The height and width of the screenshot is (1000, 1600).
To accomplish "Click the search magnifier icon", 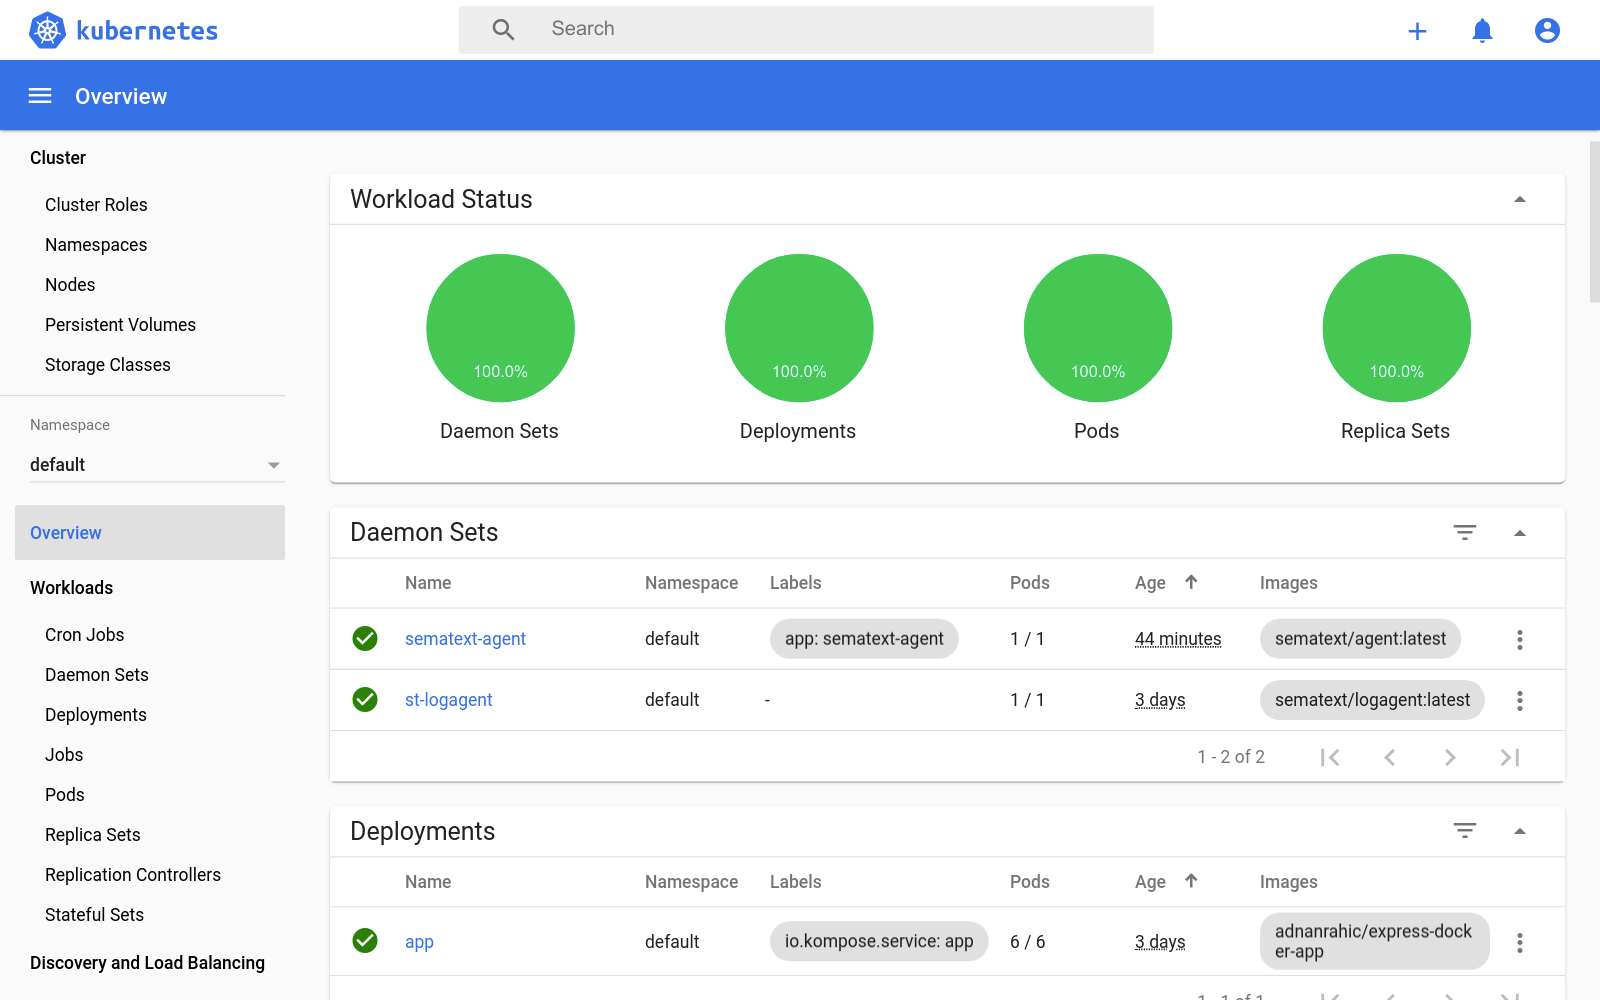I will (x=503, y=30).
